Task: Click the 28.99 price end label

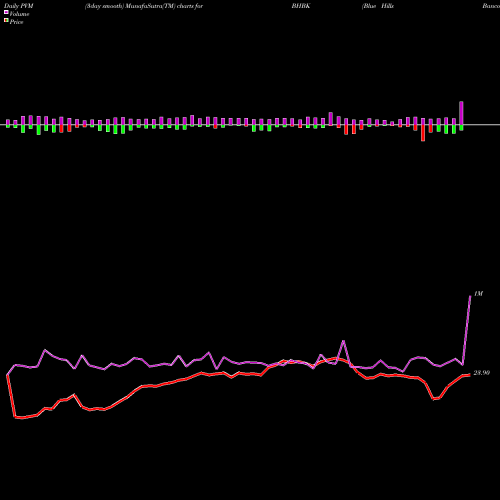Action: pyautogui.click(x=482, y=373)
